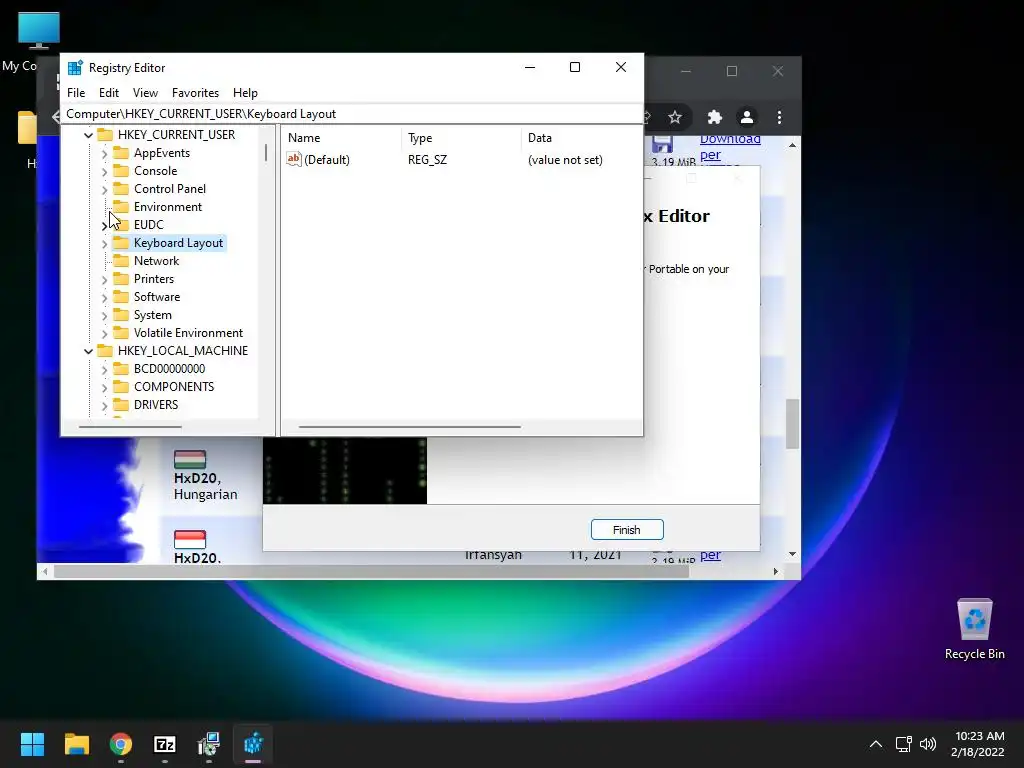The height and width of the screenshot is (768, 1024).
Task: Select the EUDC key
Action: click(149, 225)
